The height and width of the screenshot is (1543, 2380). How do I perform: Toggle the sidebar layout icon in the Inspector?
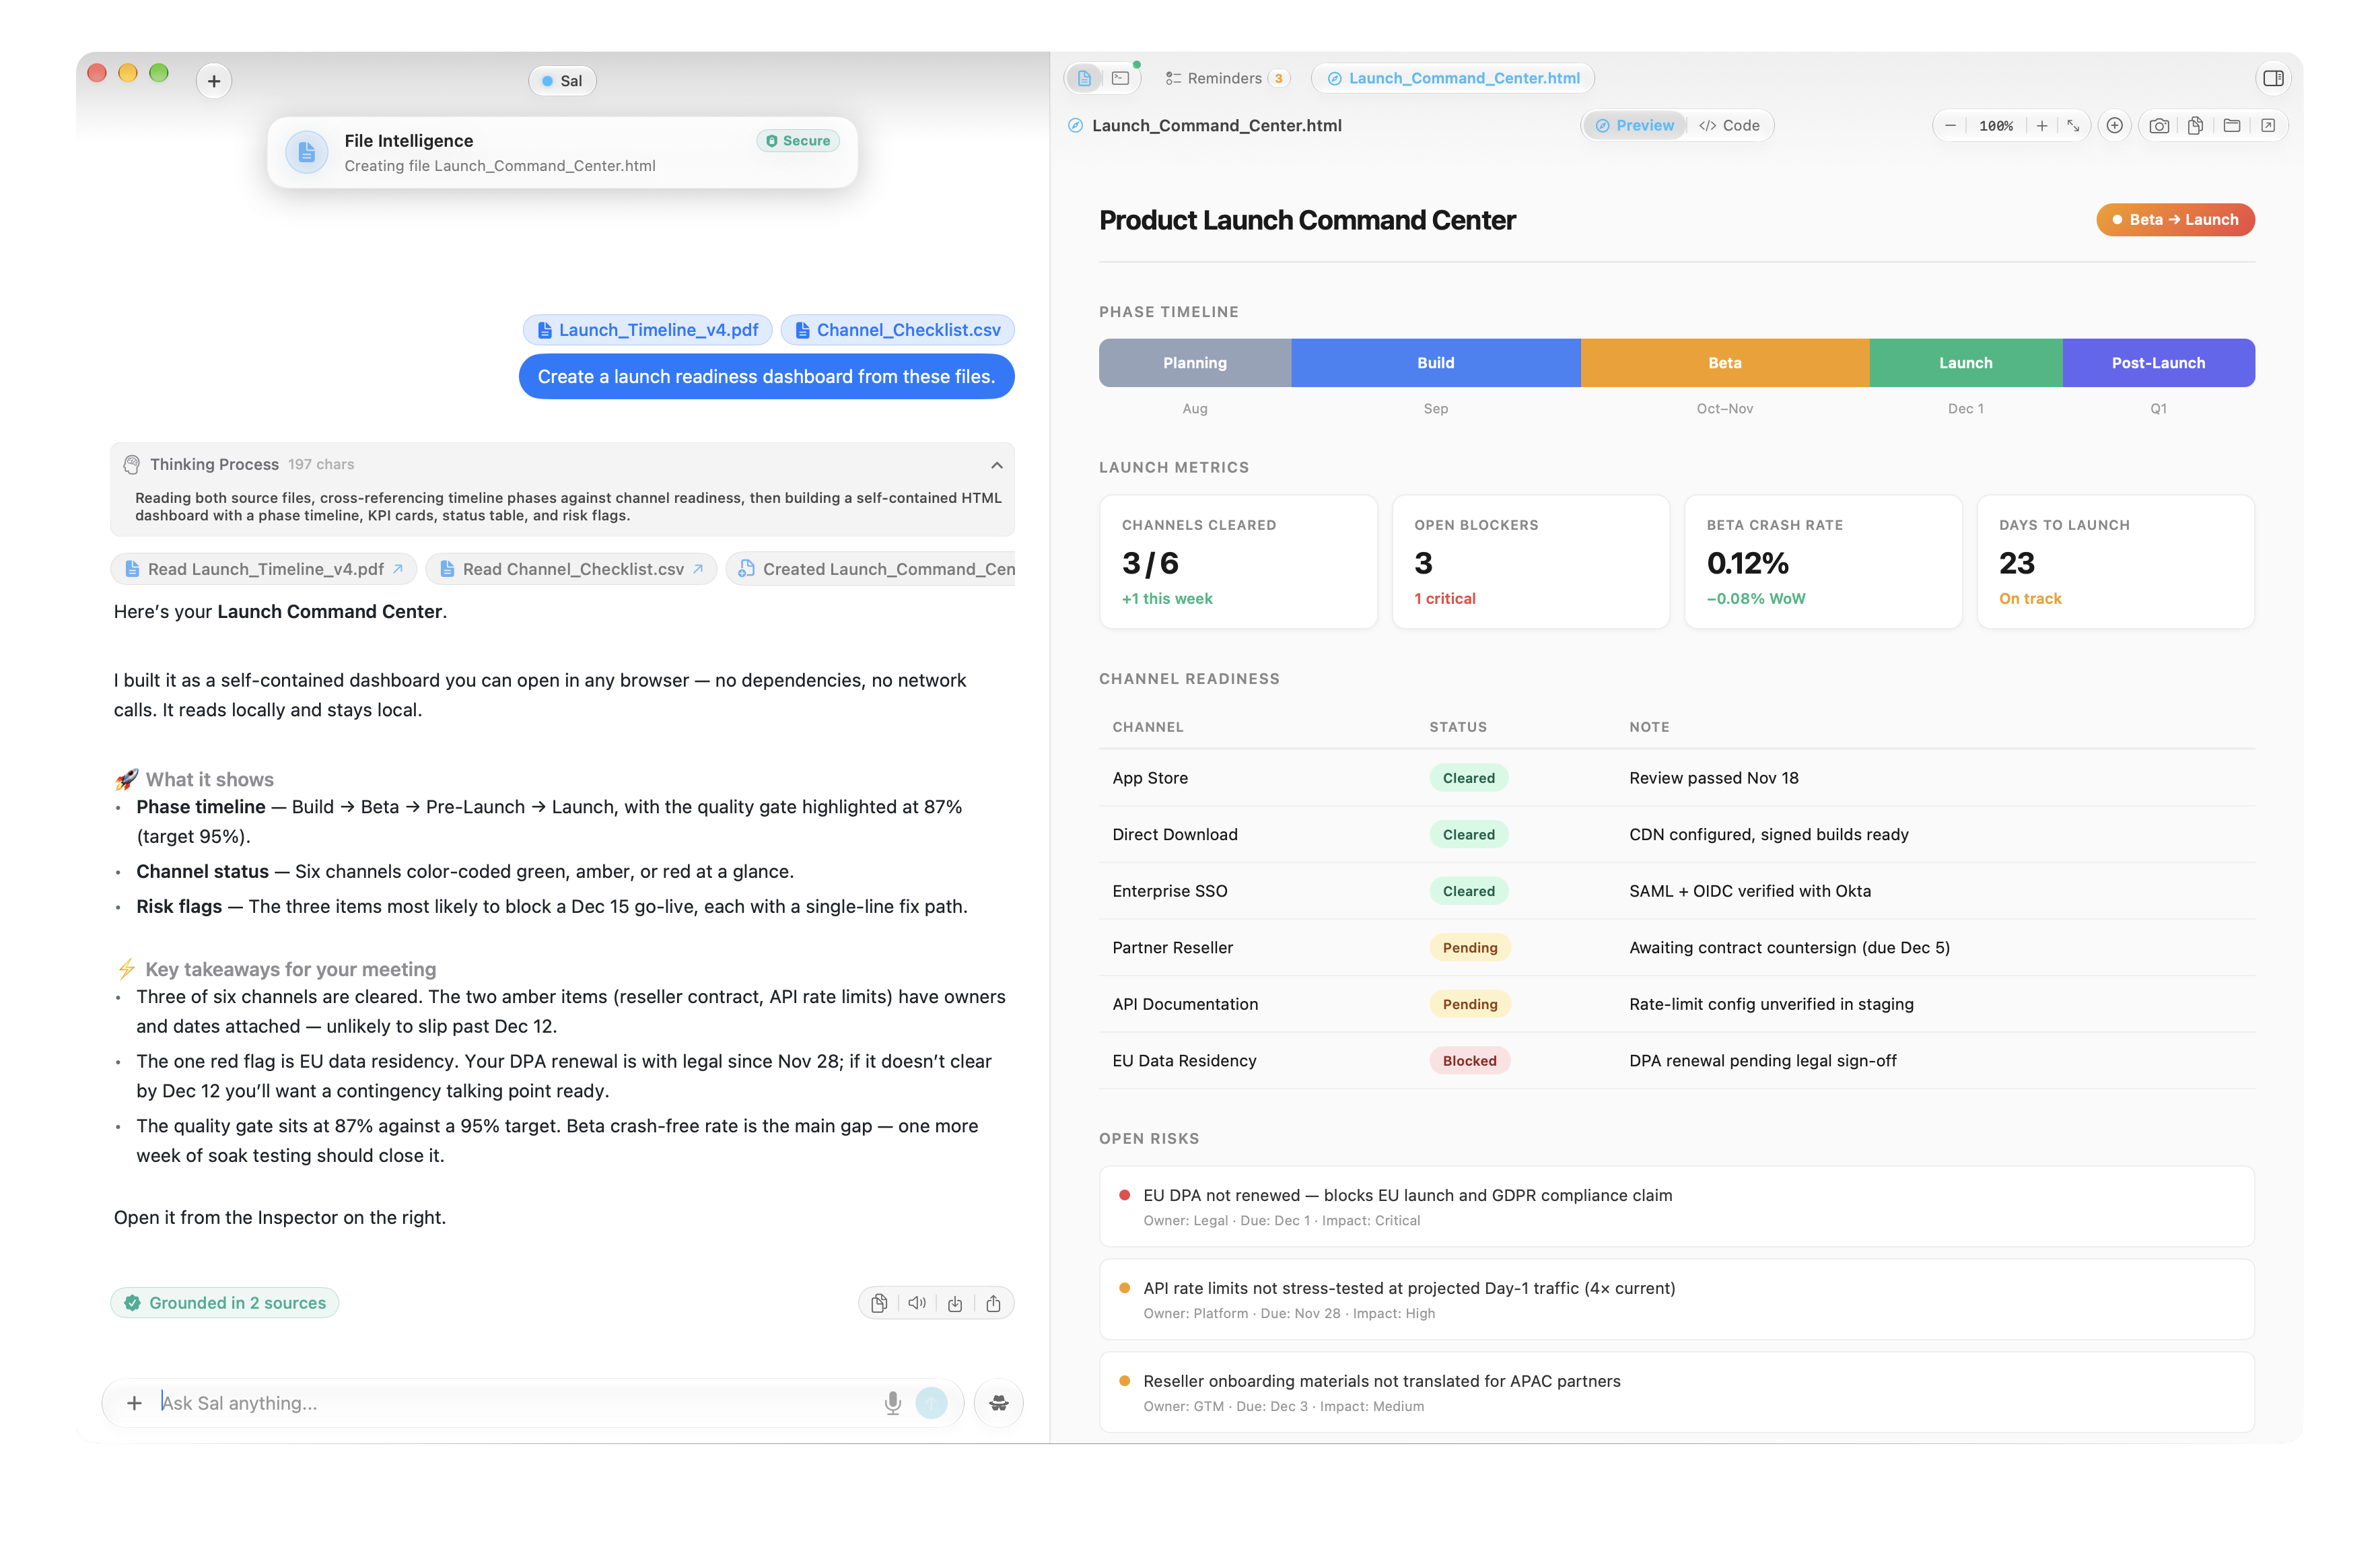tap(2273, 78)
